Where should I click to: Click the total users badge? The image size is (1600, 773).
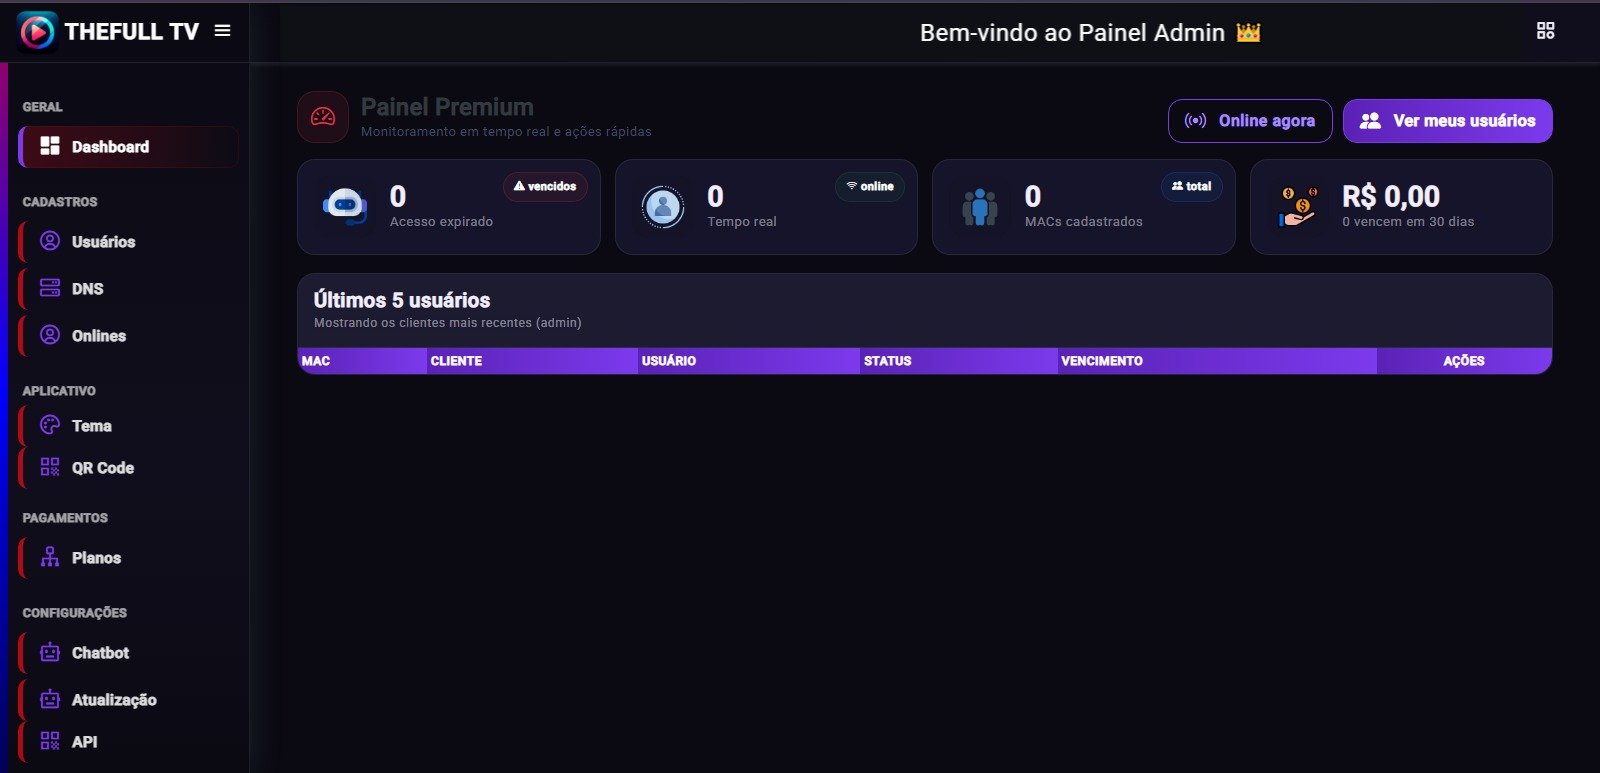[1191, 187]
